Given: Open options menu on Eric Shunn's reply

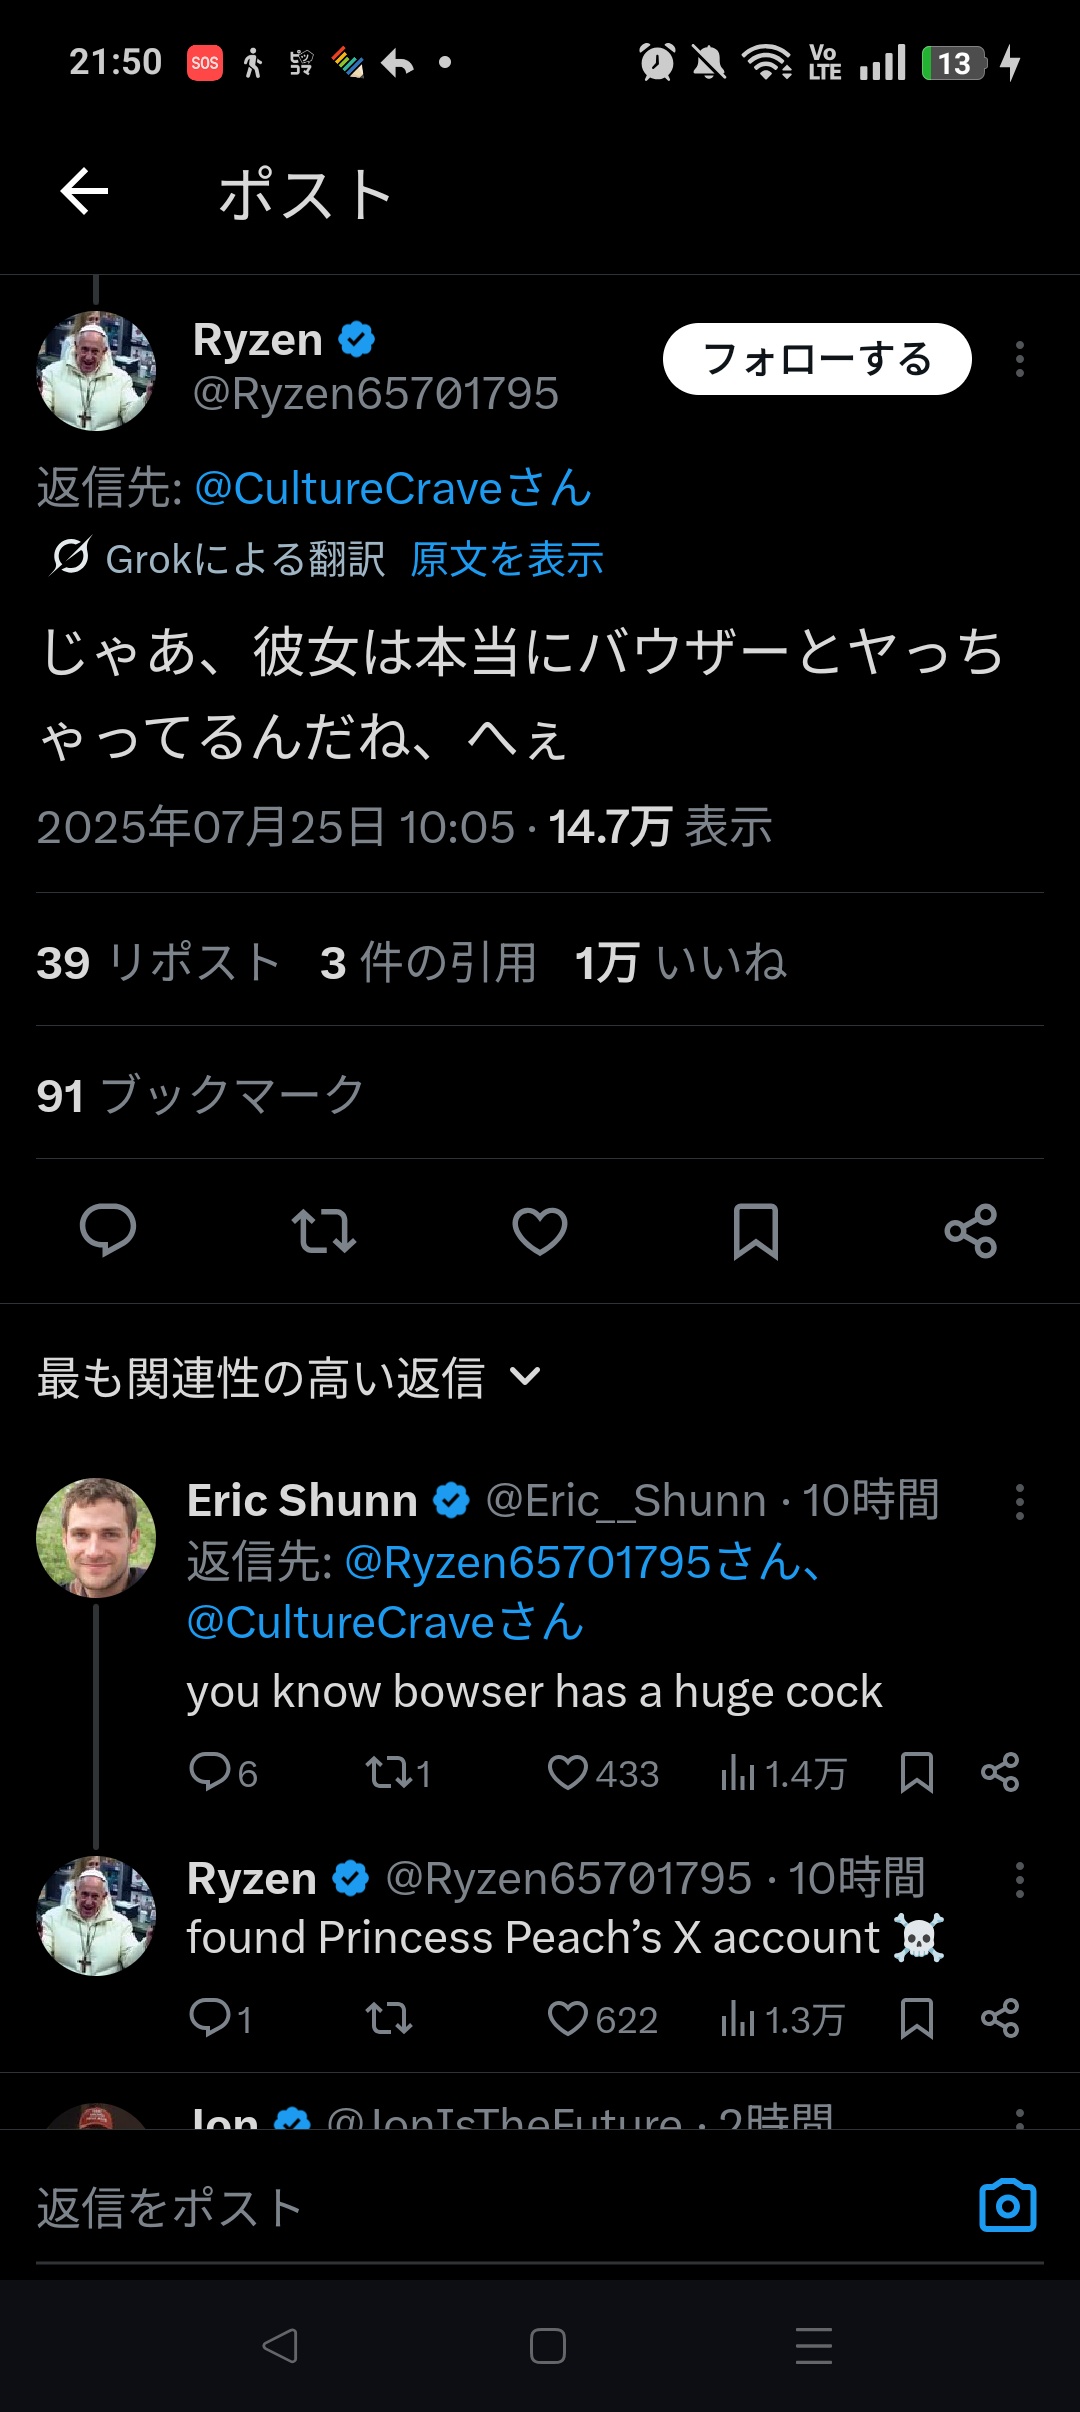Looking at the screenshot, I should click(x=1019, y=1502).
